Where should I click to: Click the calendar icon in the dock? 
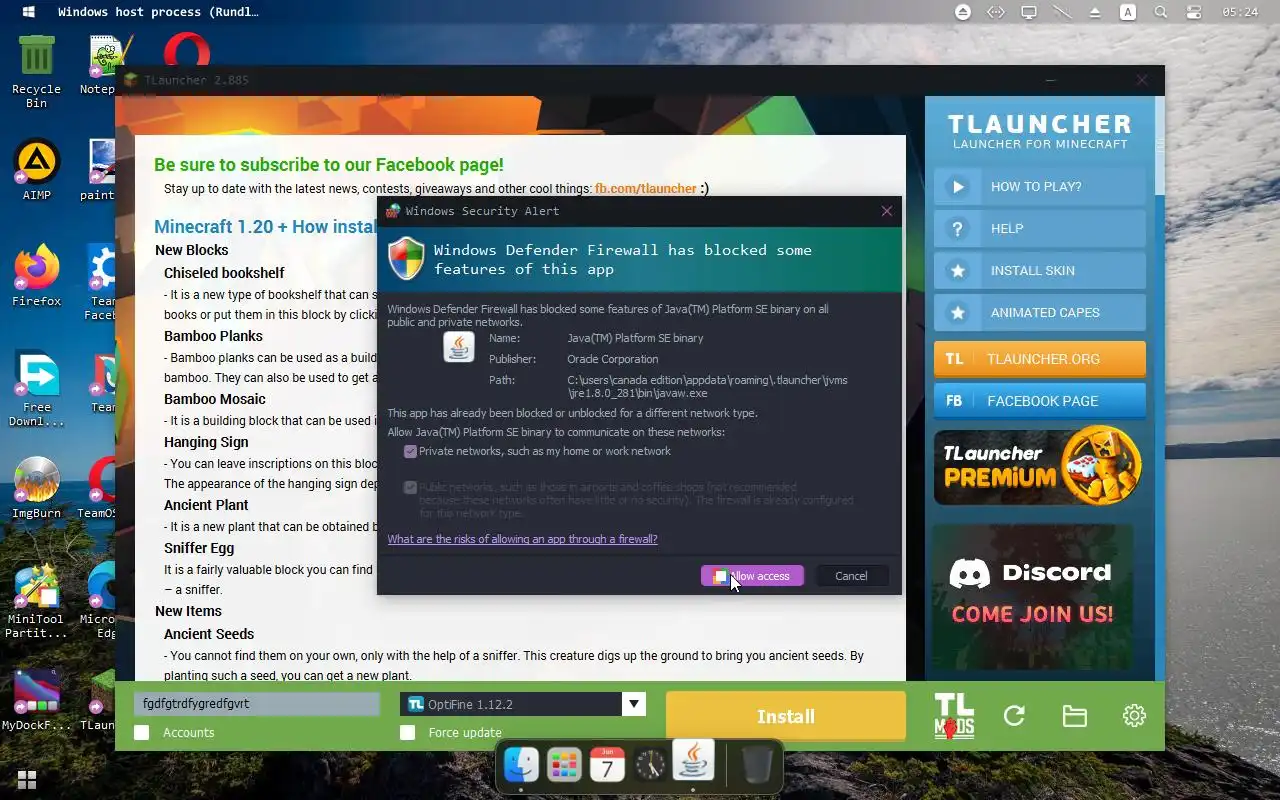tap(607, 766)
